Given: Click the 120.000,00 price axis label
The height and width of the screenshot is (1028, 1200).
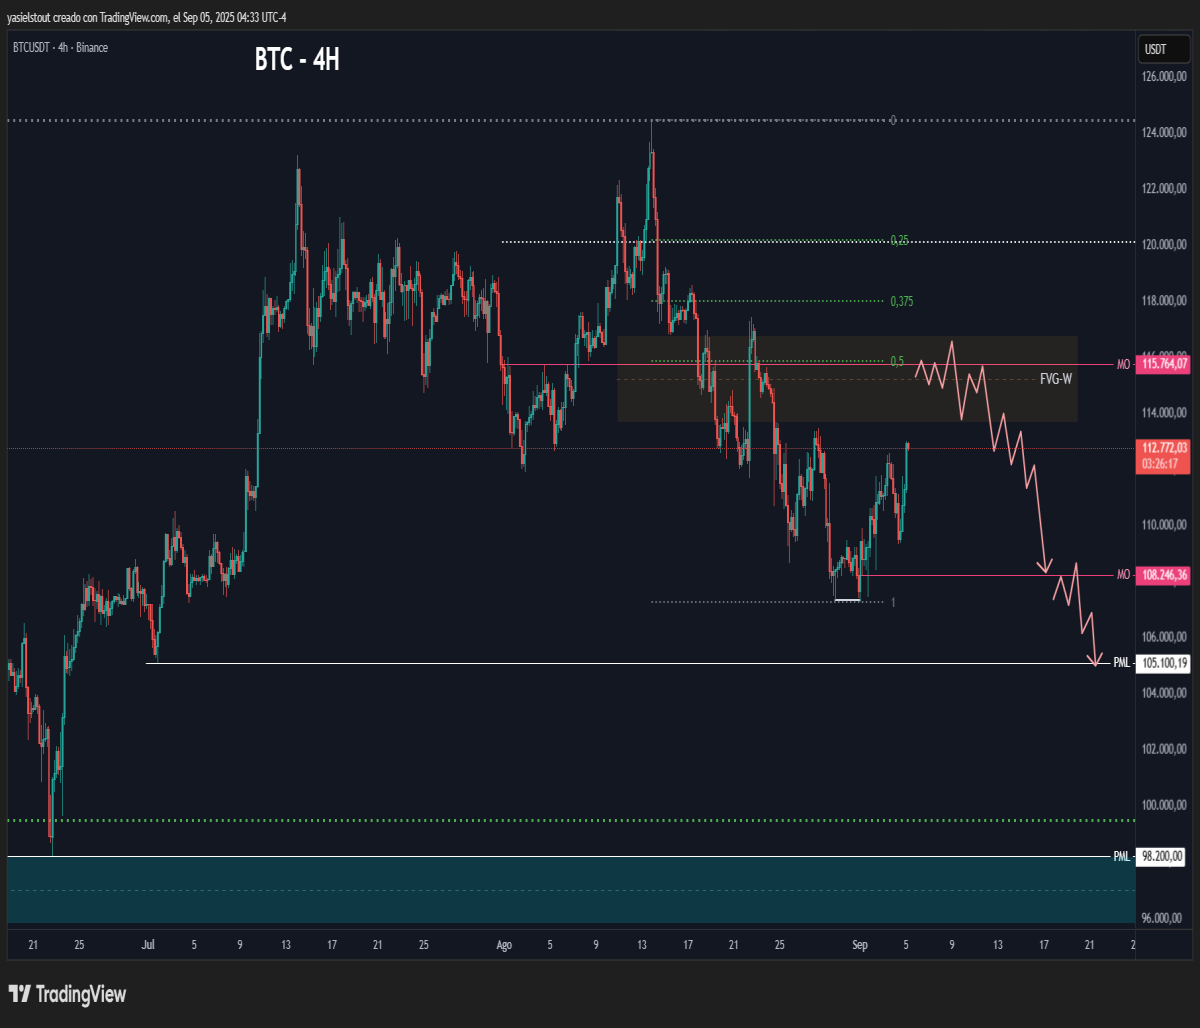Looking at the screenshot, I should click(x=1164, y=244).
